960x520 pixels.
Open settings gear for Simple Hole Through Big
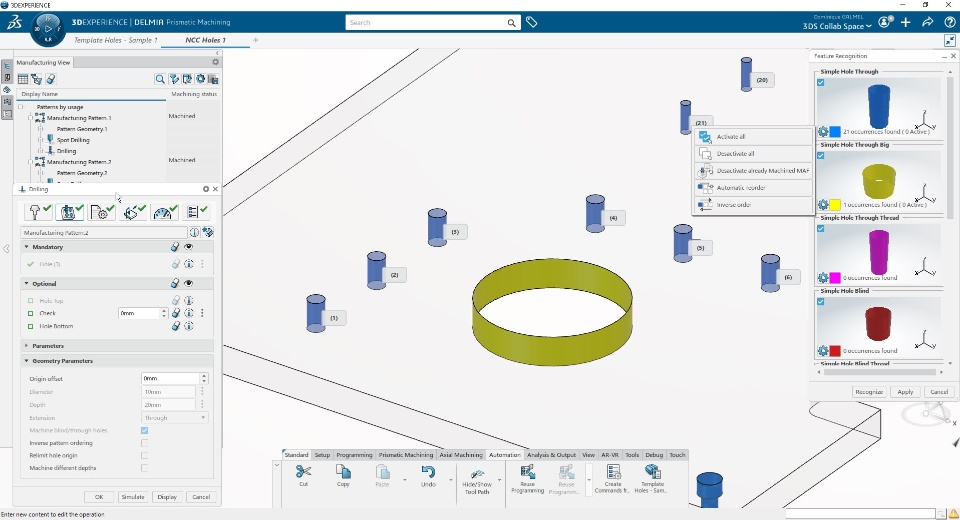(823, 205)
